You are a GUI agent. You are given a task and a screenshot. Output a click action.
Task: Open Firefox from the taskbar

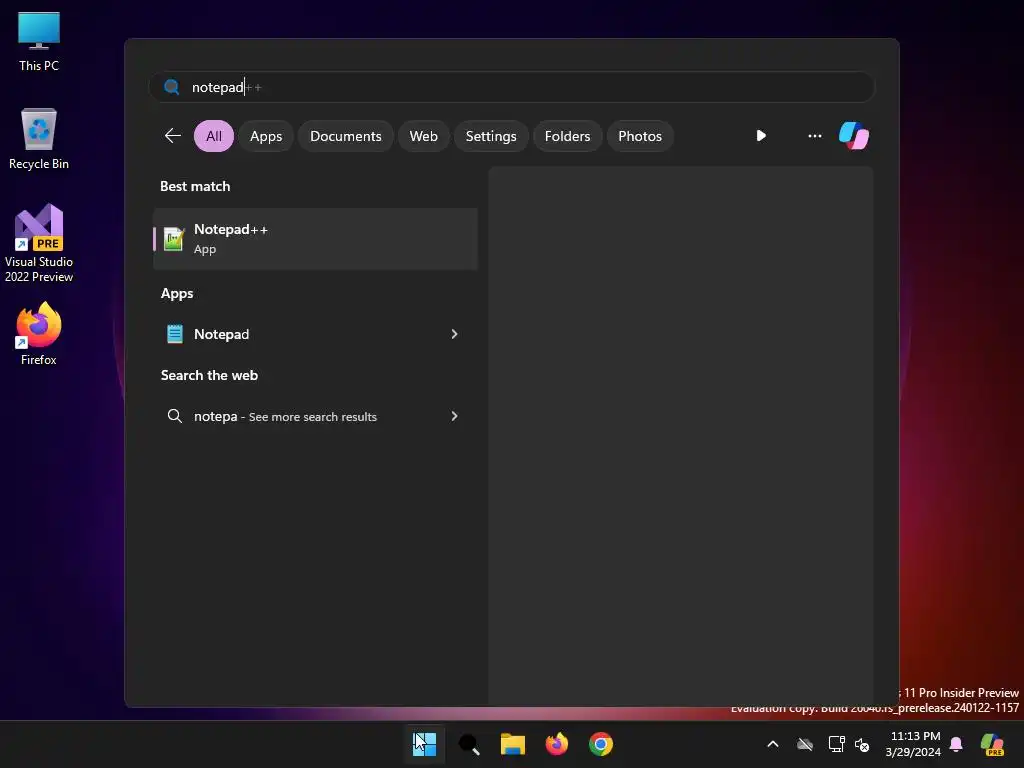tap(557, 744)
